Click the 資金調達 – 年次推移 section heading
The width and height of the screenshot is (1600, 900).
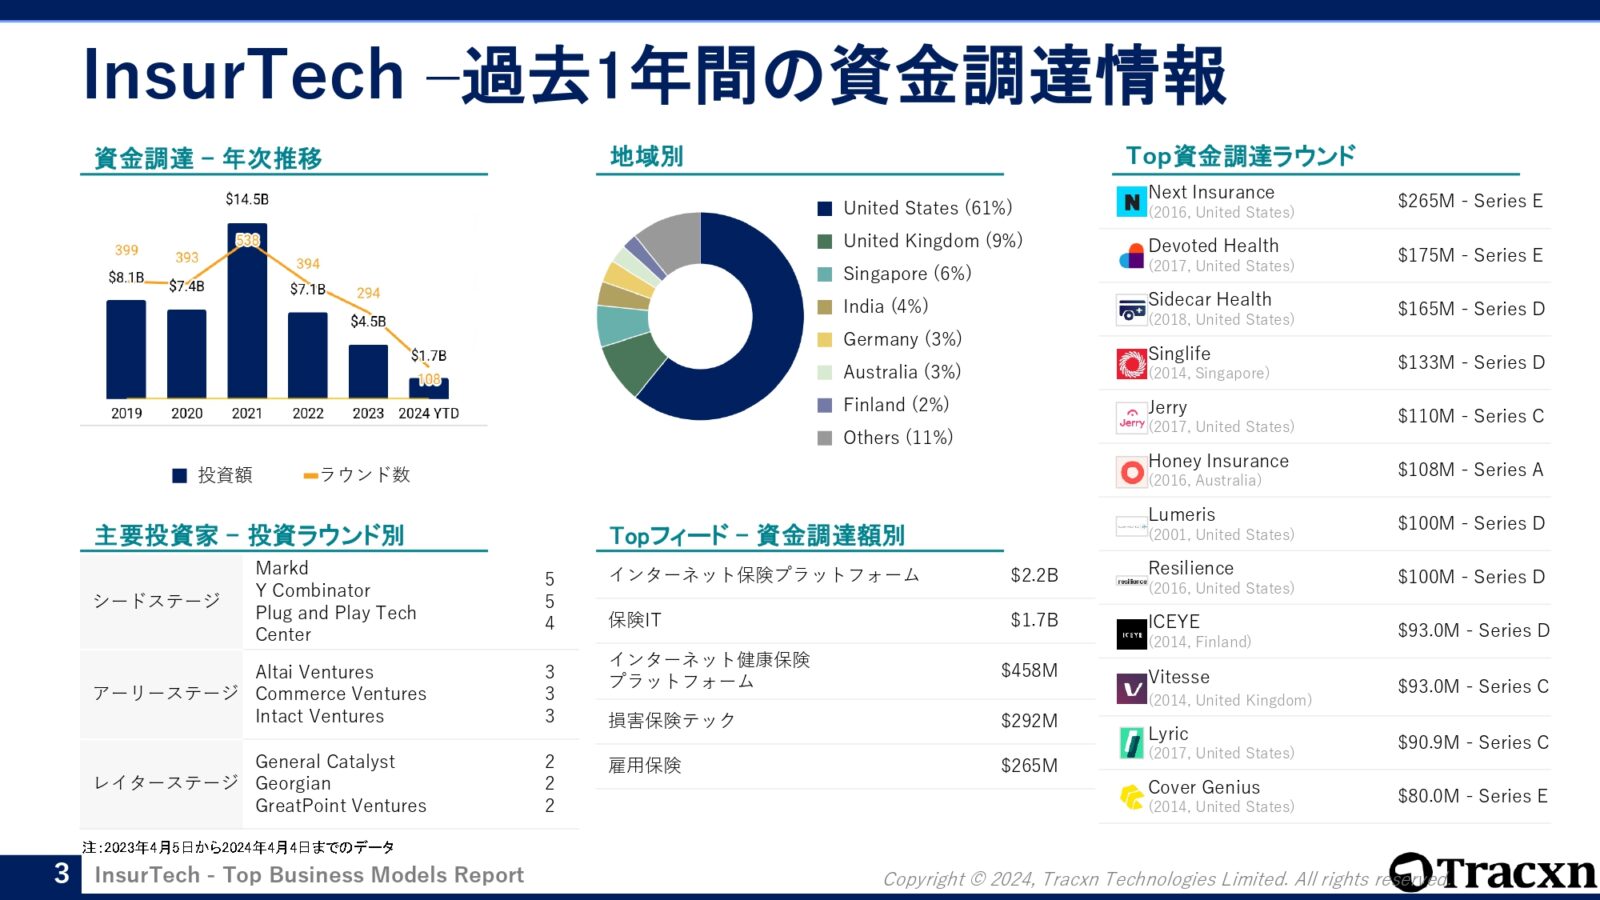click(208, 159)
